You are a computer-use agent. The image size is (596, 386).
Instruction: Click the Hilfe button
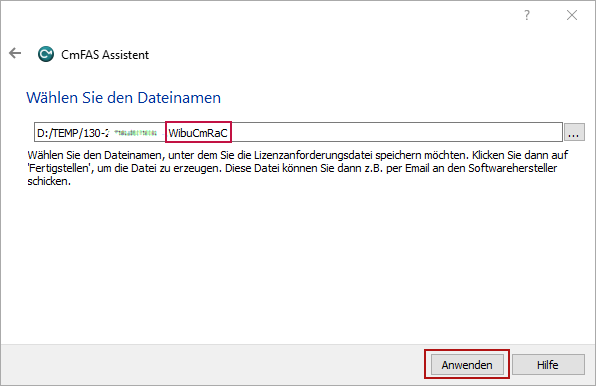(x=548, y=365)
